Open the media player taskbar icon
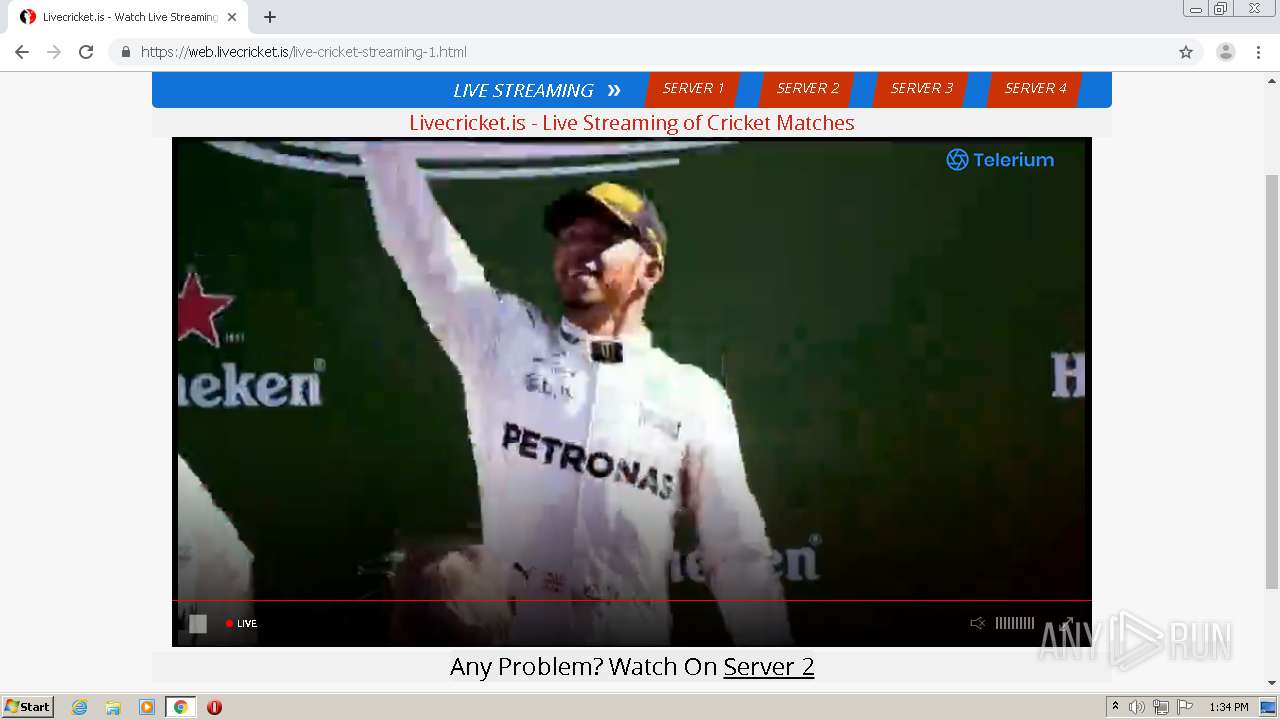1280x720 pixels. pyautogui.click(x=147, y=707)
